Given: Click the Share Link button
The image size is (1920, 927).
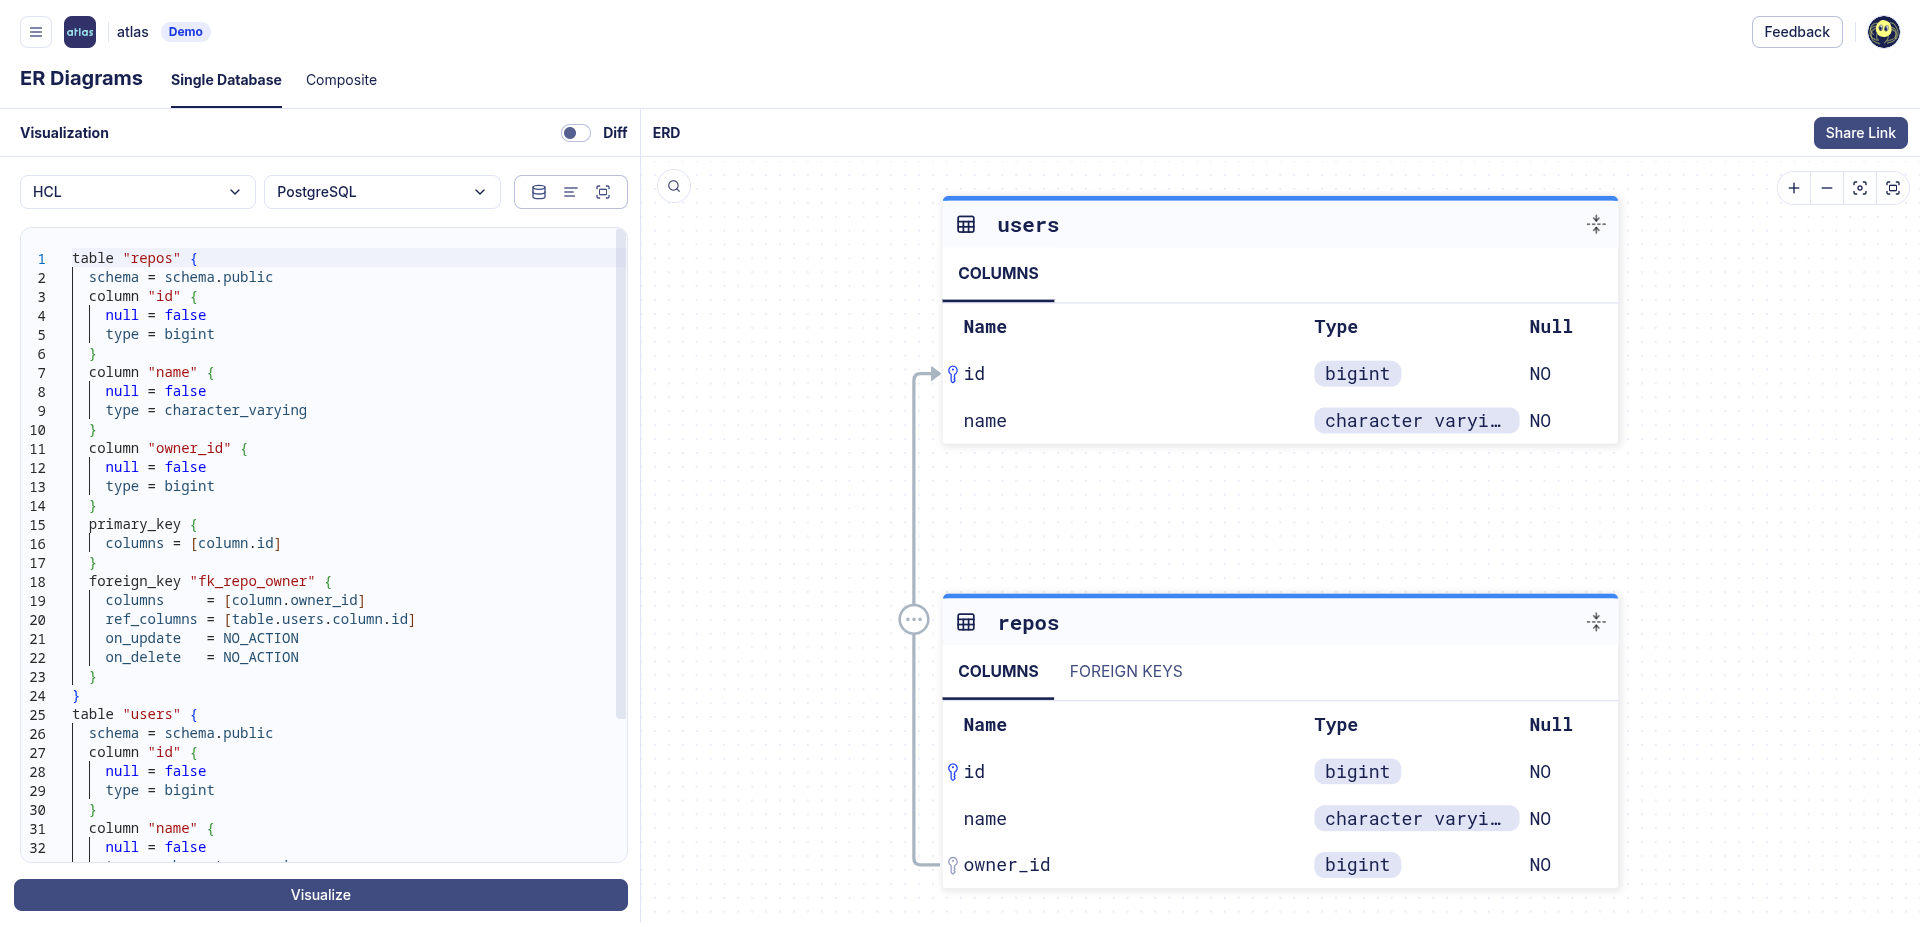Looking at the screenshot, I should coord(1860,133).
